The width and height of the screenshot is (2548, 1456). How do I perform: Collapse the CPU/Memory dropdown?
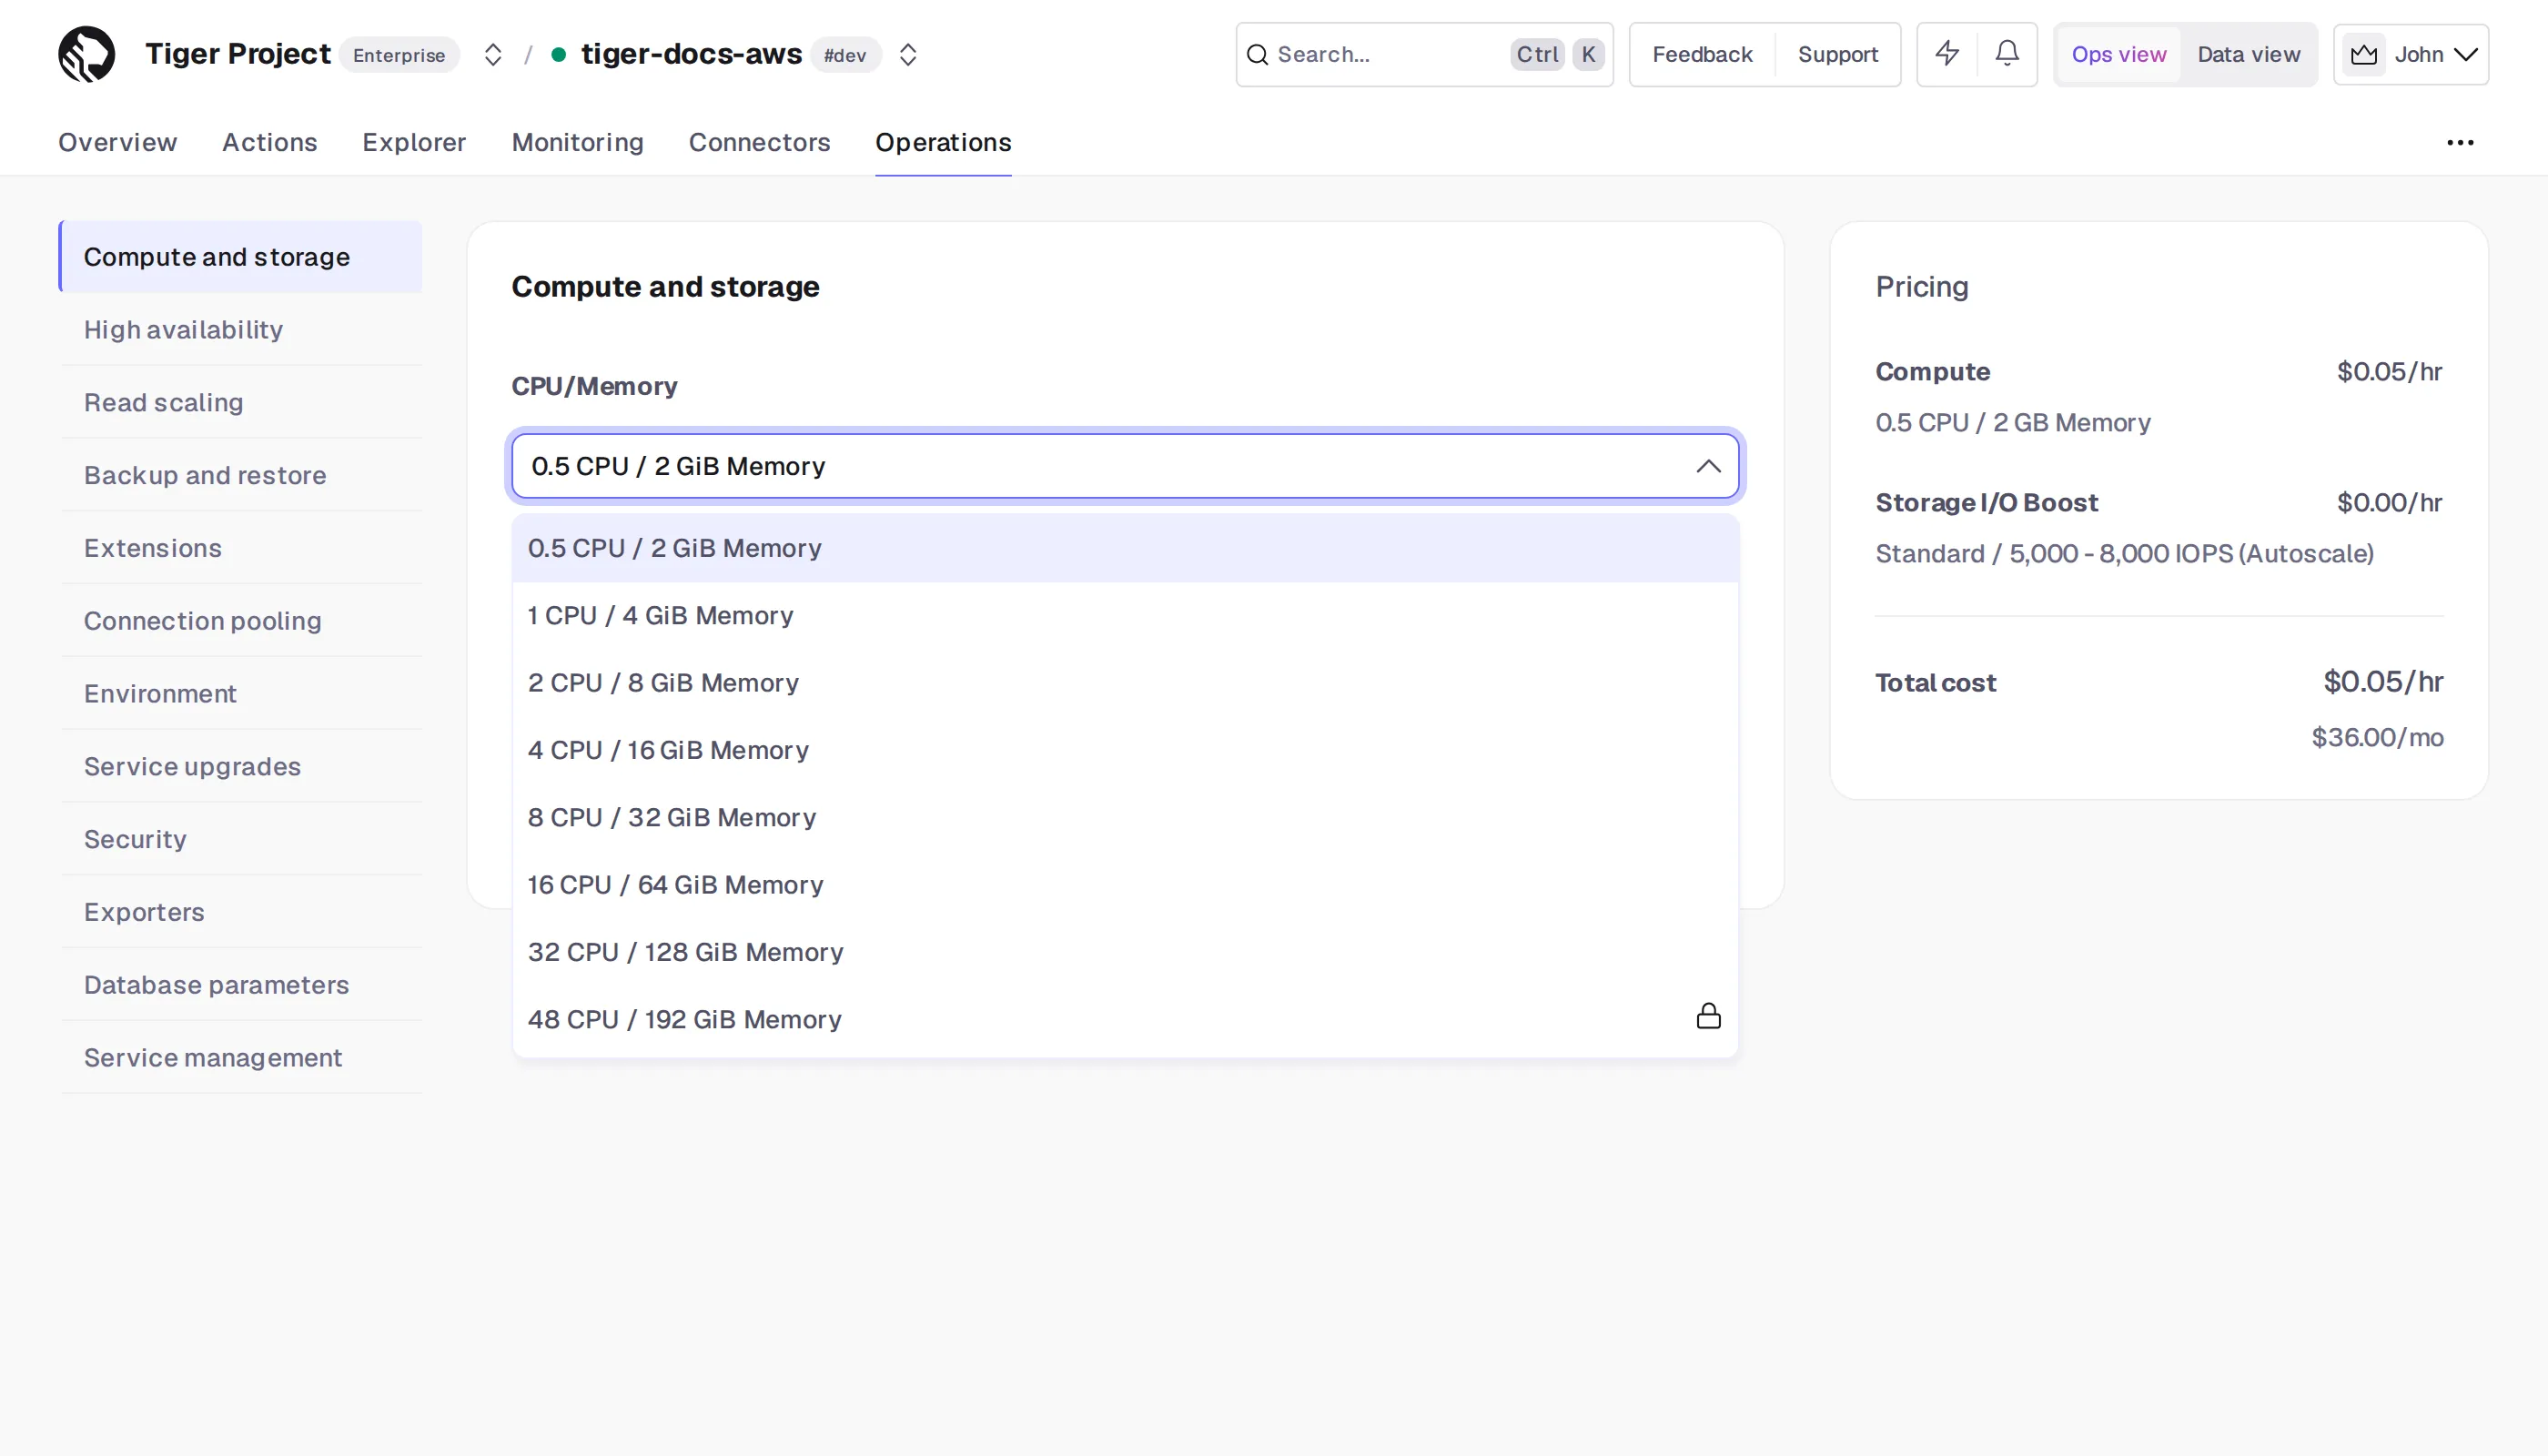[1708, 467]
